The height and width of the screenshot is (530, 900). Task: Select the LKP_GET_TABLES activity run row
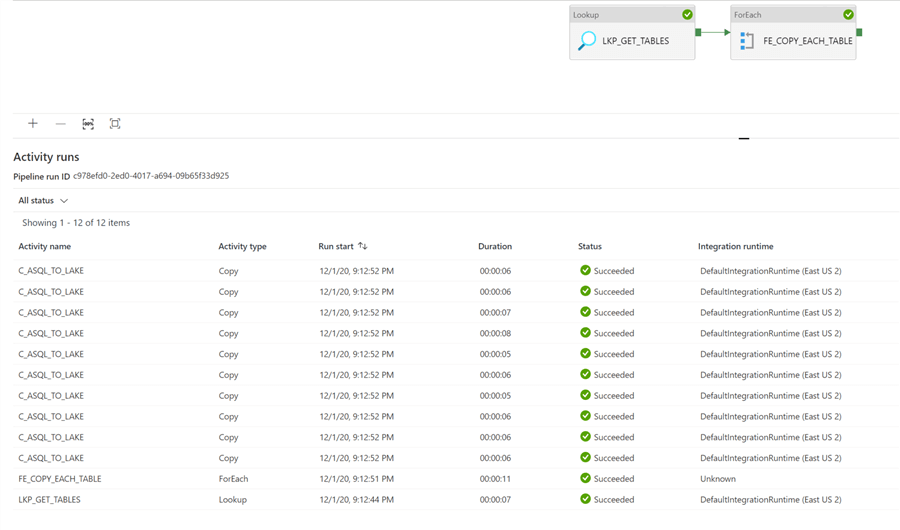click(50, 500)
